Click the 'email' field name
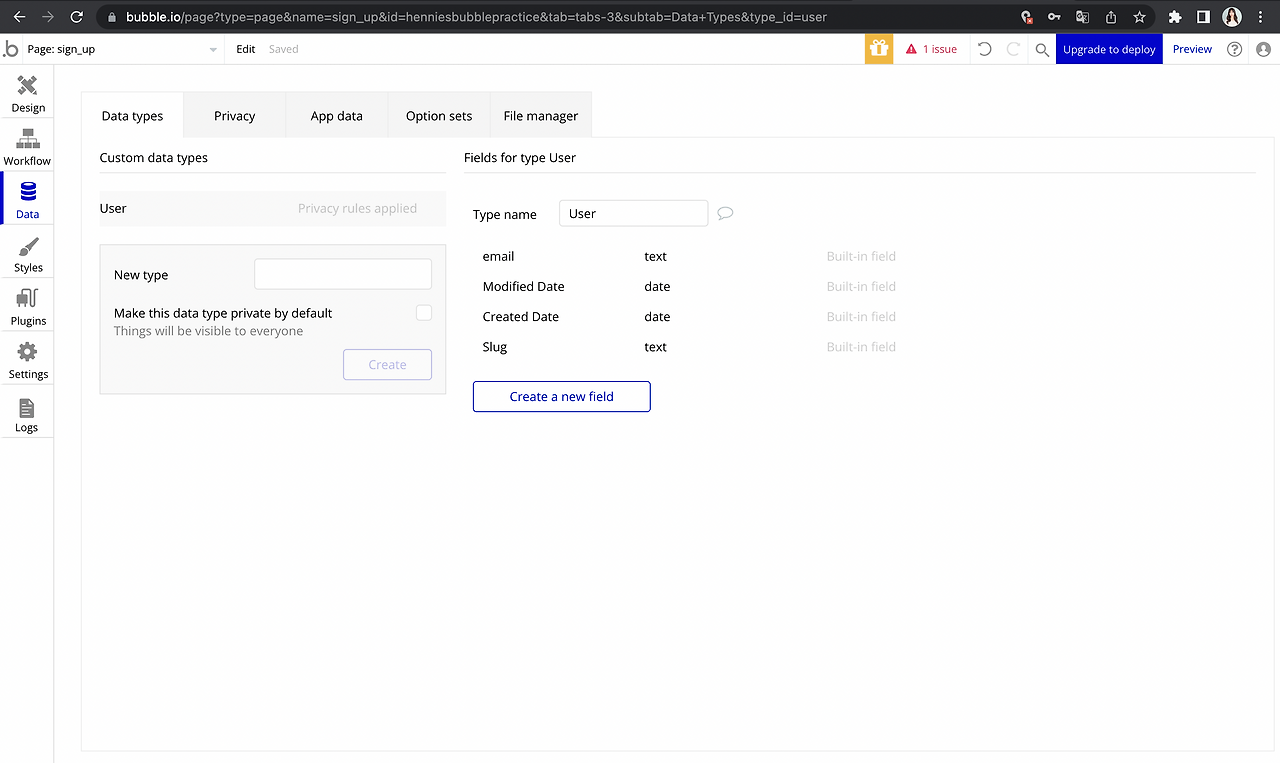 tap(498, 256)
